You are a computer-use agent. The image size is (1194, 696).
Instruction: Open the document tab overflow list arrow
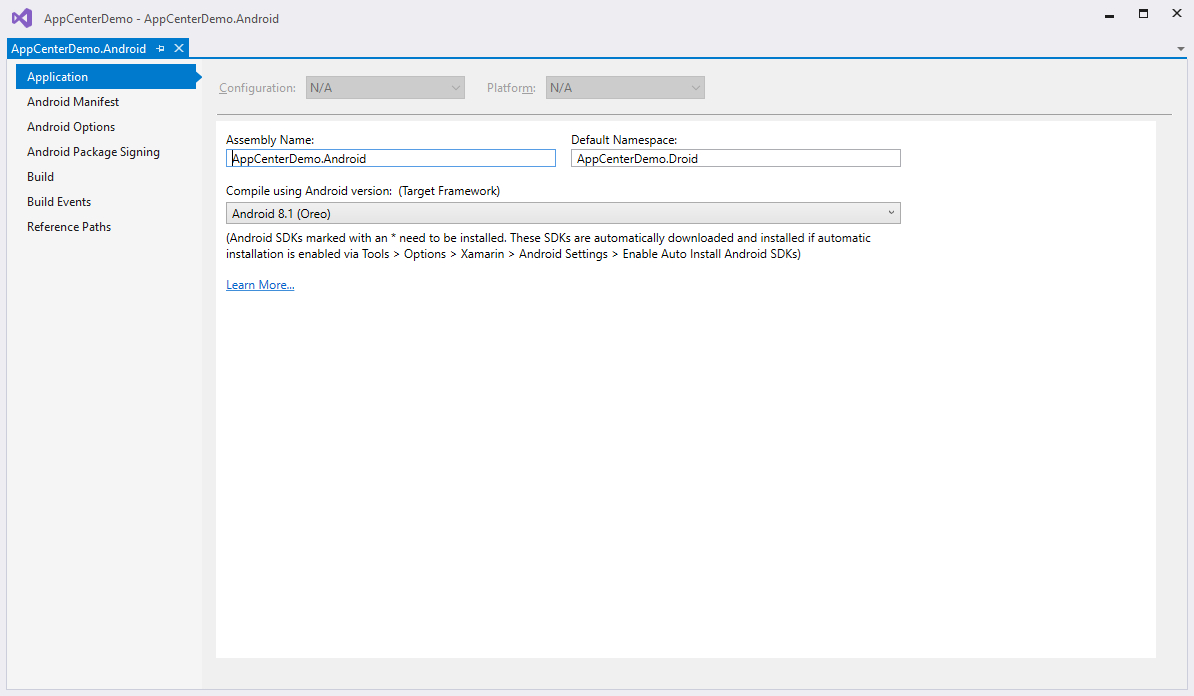coord(1181,48)
